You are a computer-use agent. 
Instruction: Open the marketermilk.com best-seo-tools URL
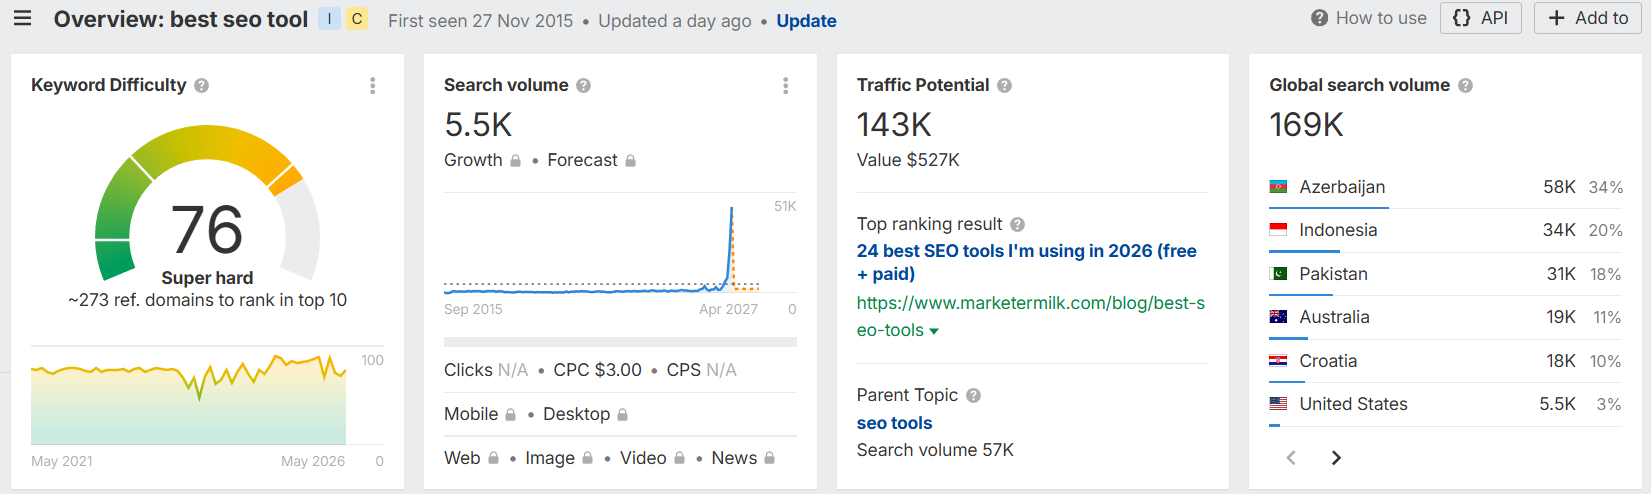pos(1030,316)
